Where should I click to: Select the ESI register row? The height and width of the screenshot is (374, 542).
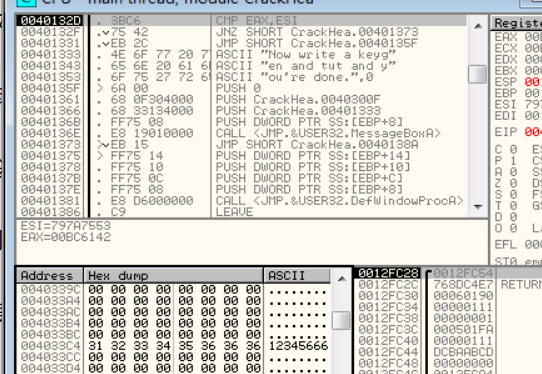(518, 104)
